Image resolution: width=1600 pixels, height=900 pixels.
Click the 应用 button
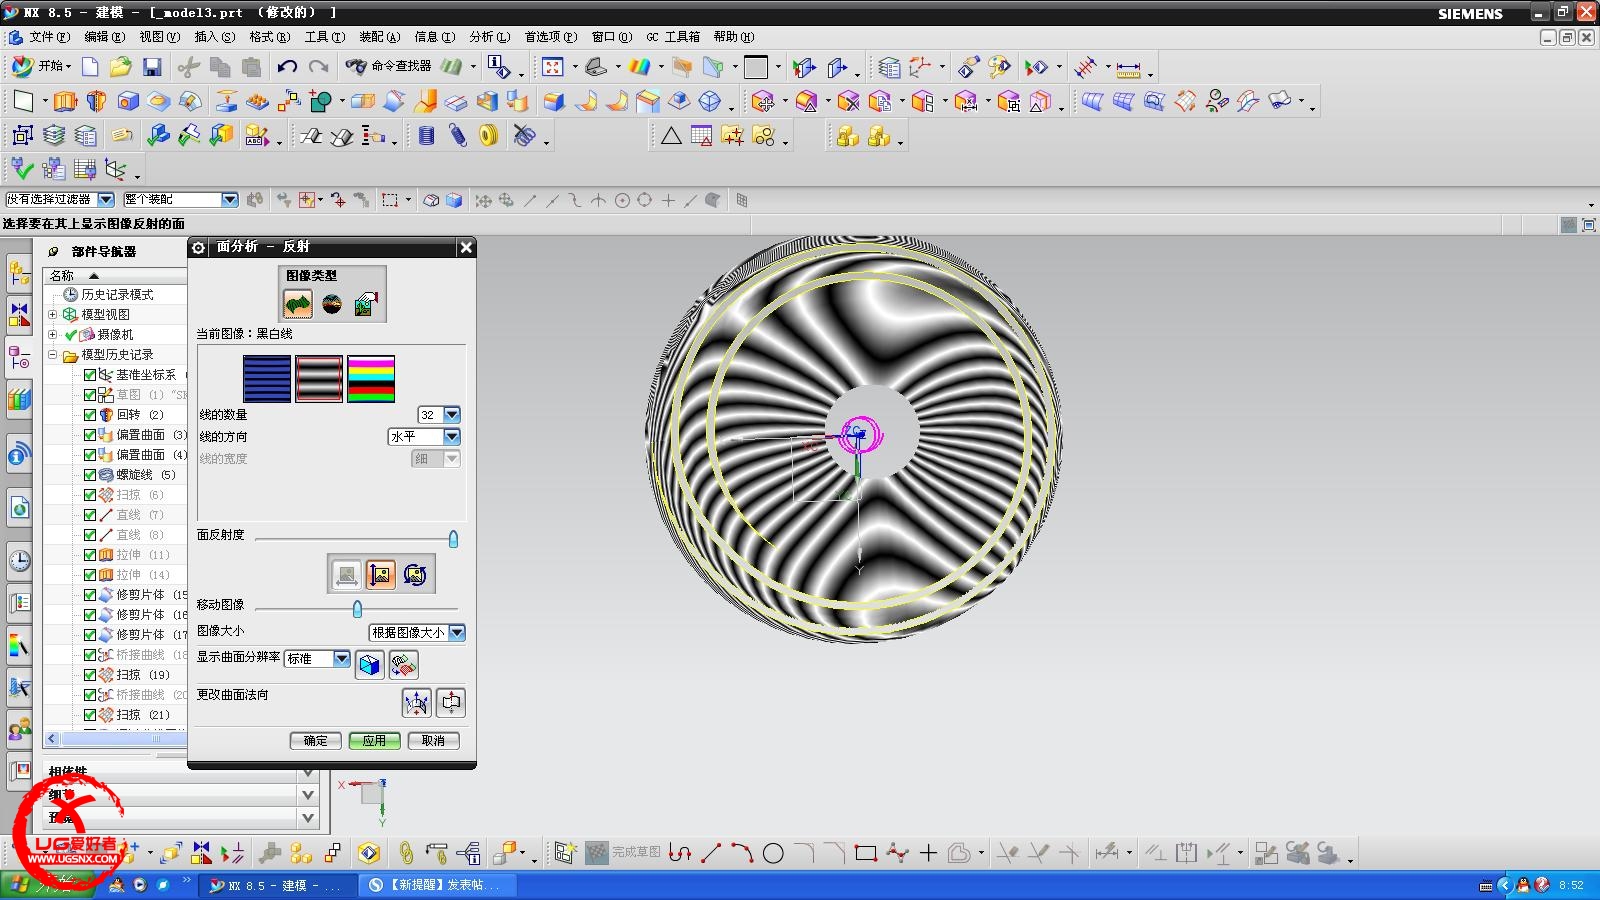pos(374,740)
